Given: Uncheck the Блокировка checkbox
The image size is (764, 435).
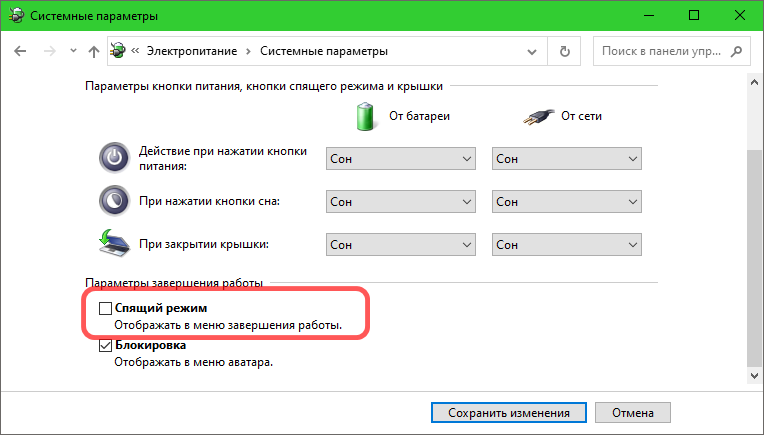Looking at the screenshot, I should [105, 346].
